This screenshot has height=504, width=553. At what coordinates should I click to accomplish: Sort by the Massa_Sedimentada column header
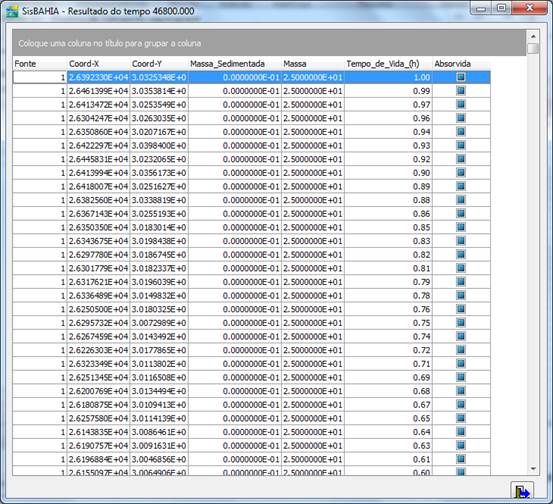click(235, 64)
